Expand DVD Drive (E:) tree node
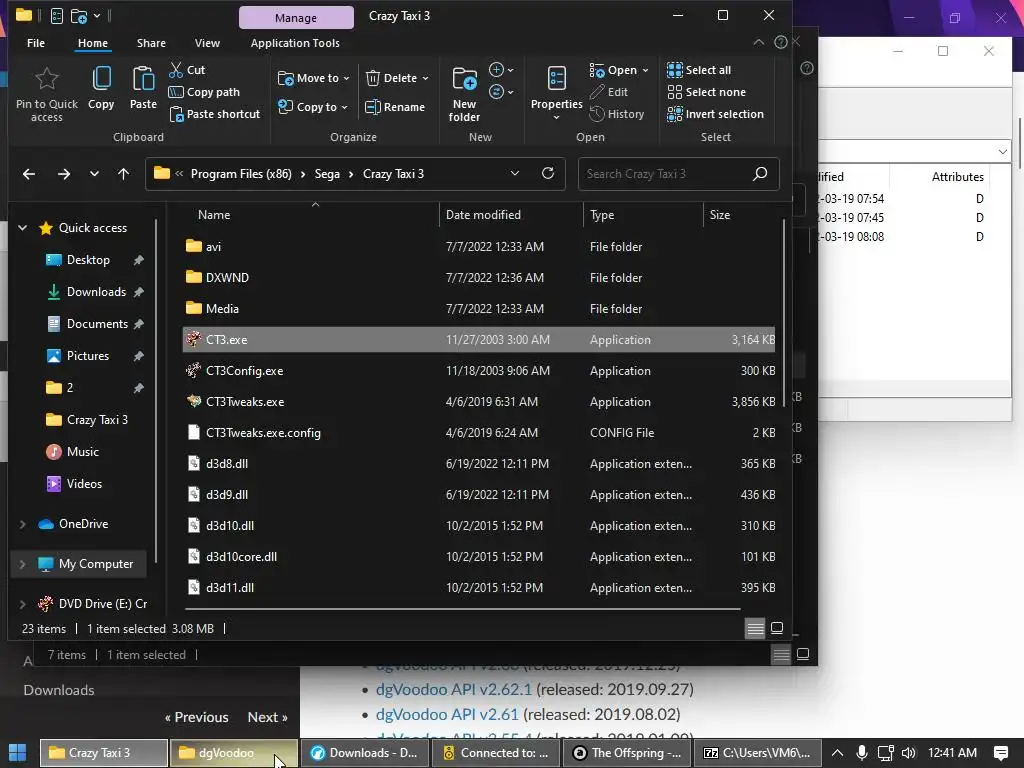1024x768 pixels. tap(23, 604)
